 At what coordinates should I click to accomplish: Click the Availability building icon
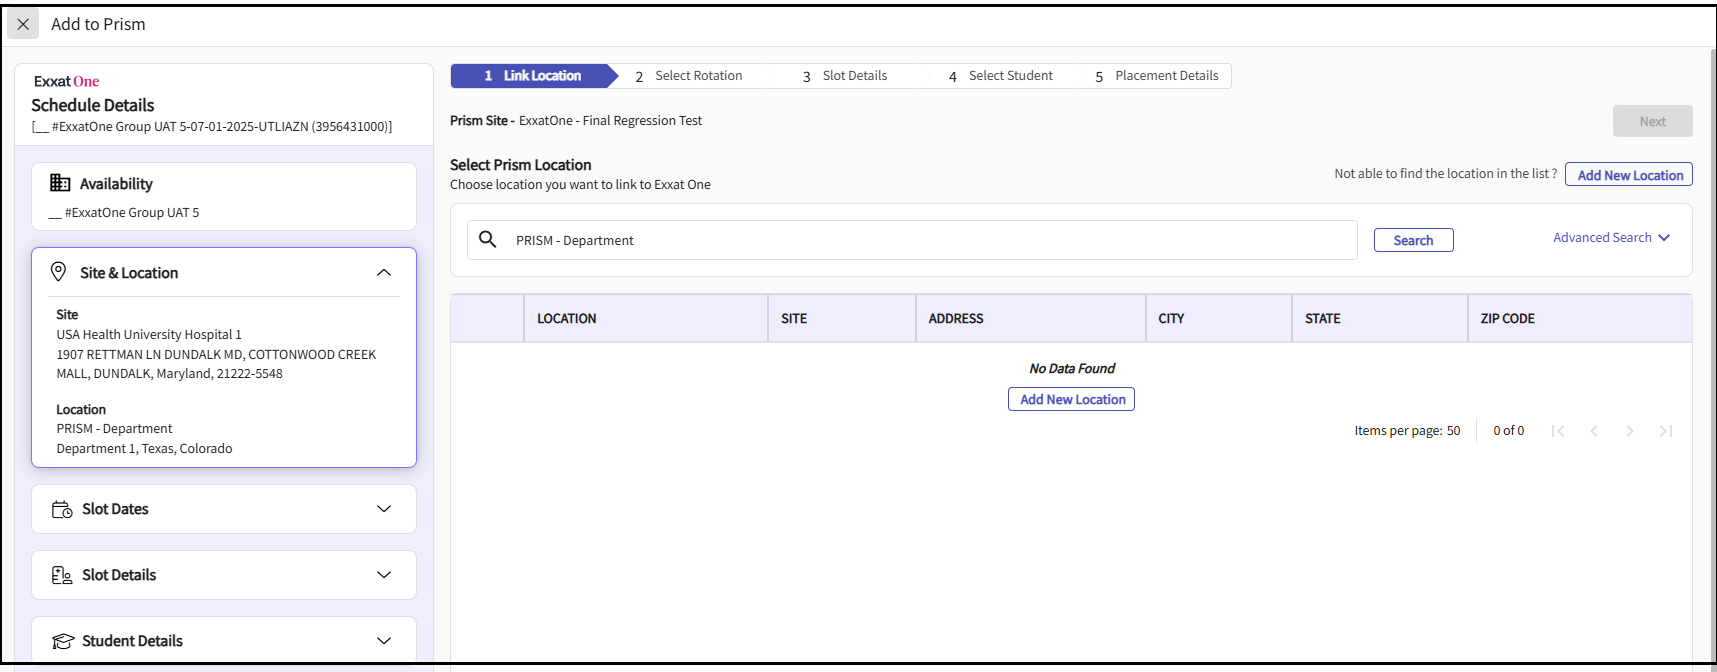tap(60, 183)
